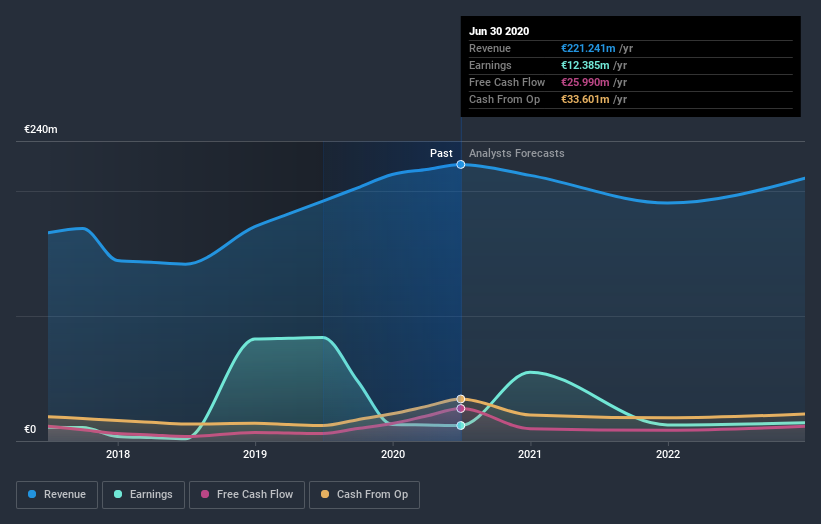Click the €33.601m cash from op value
This screenshot has width=821, height=524.
(x=585, y=99)
